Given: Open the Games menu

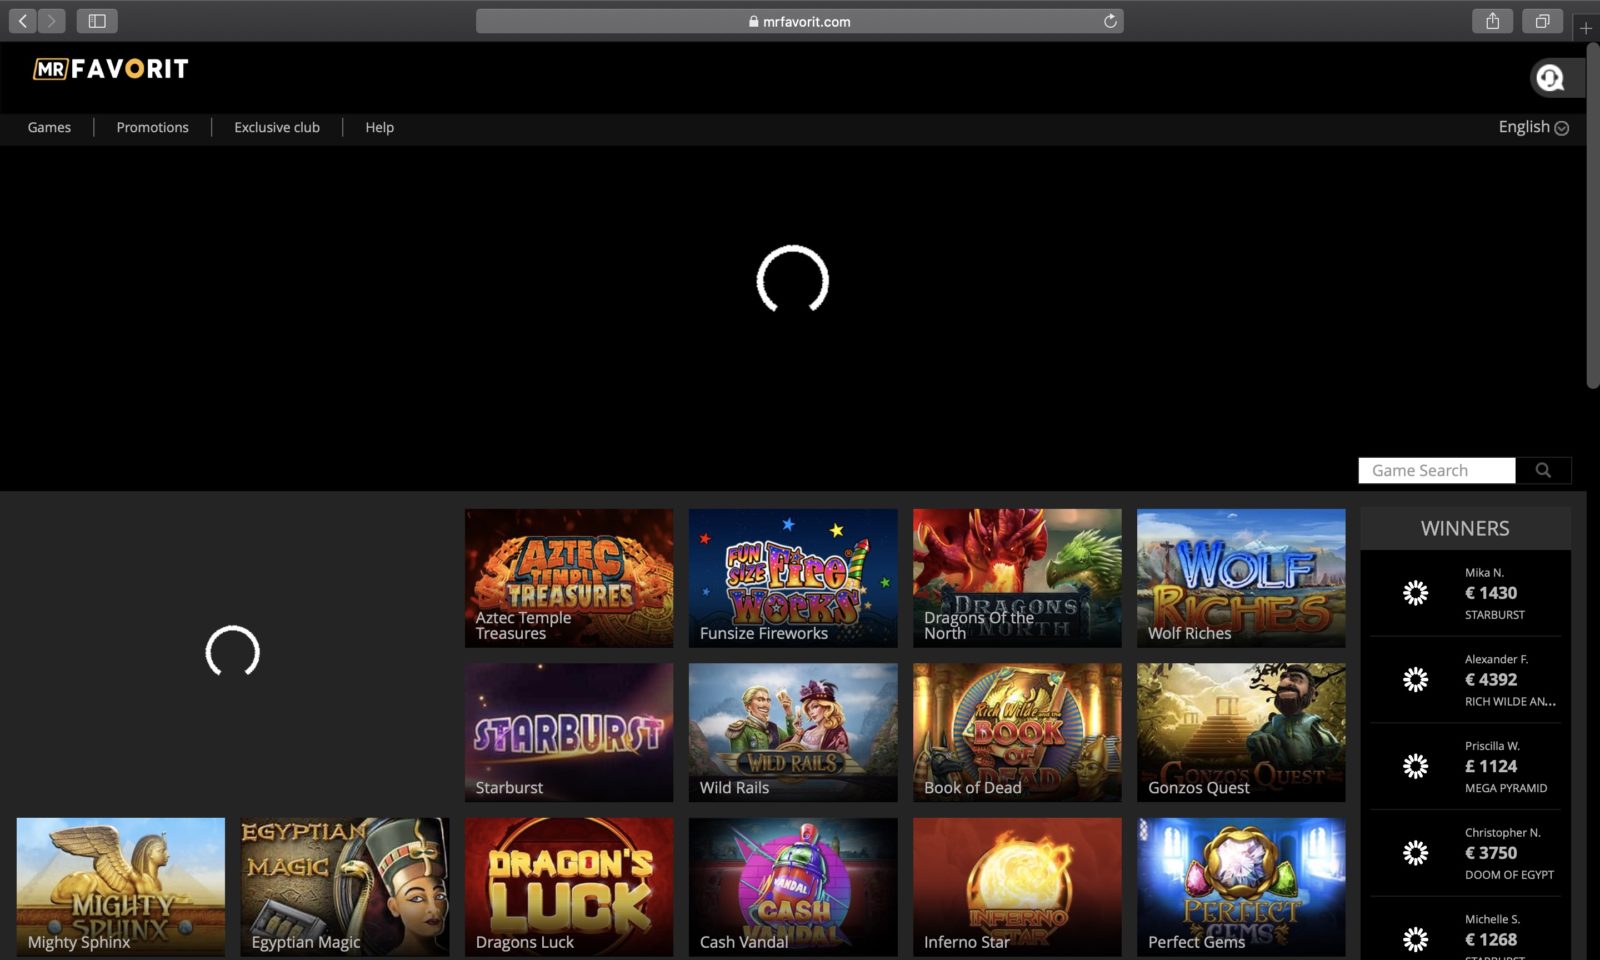Looking at the screenshot, I should pyautogui.click(x=48, y=127).
